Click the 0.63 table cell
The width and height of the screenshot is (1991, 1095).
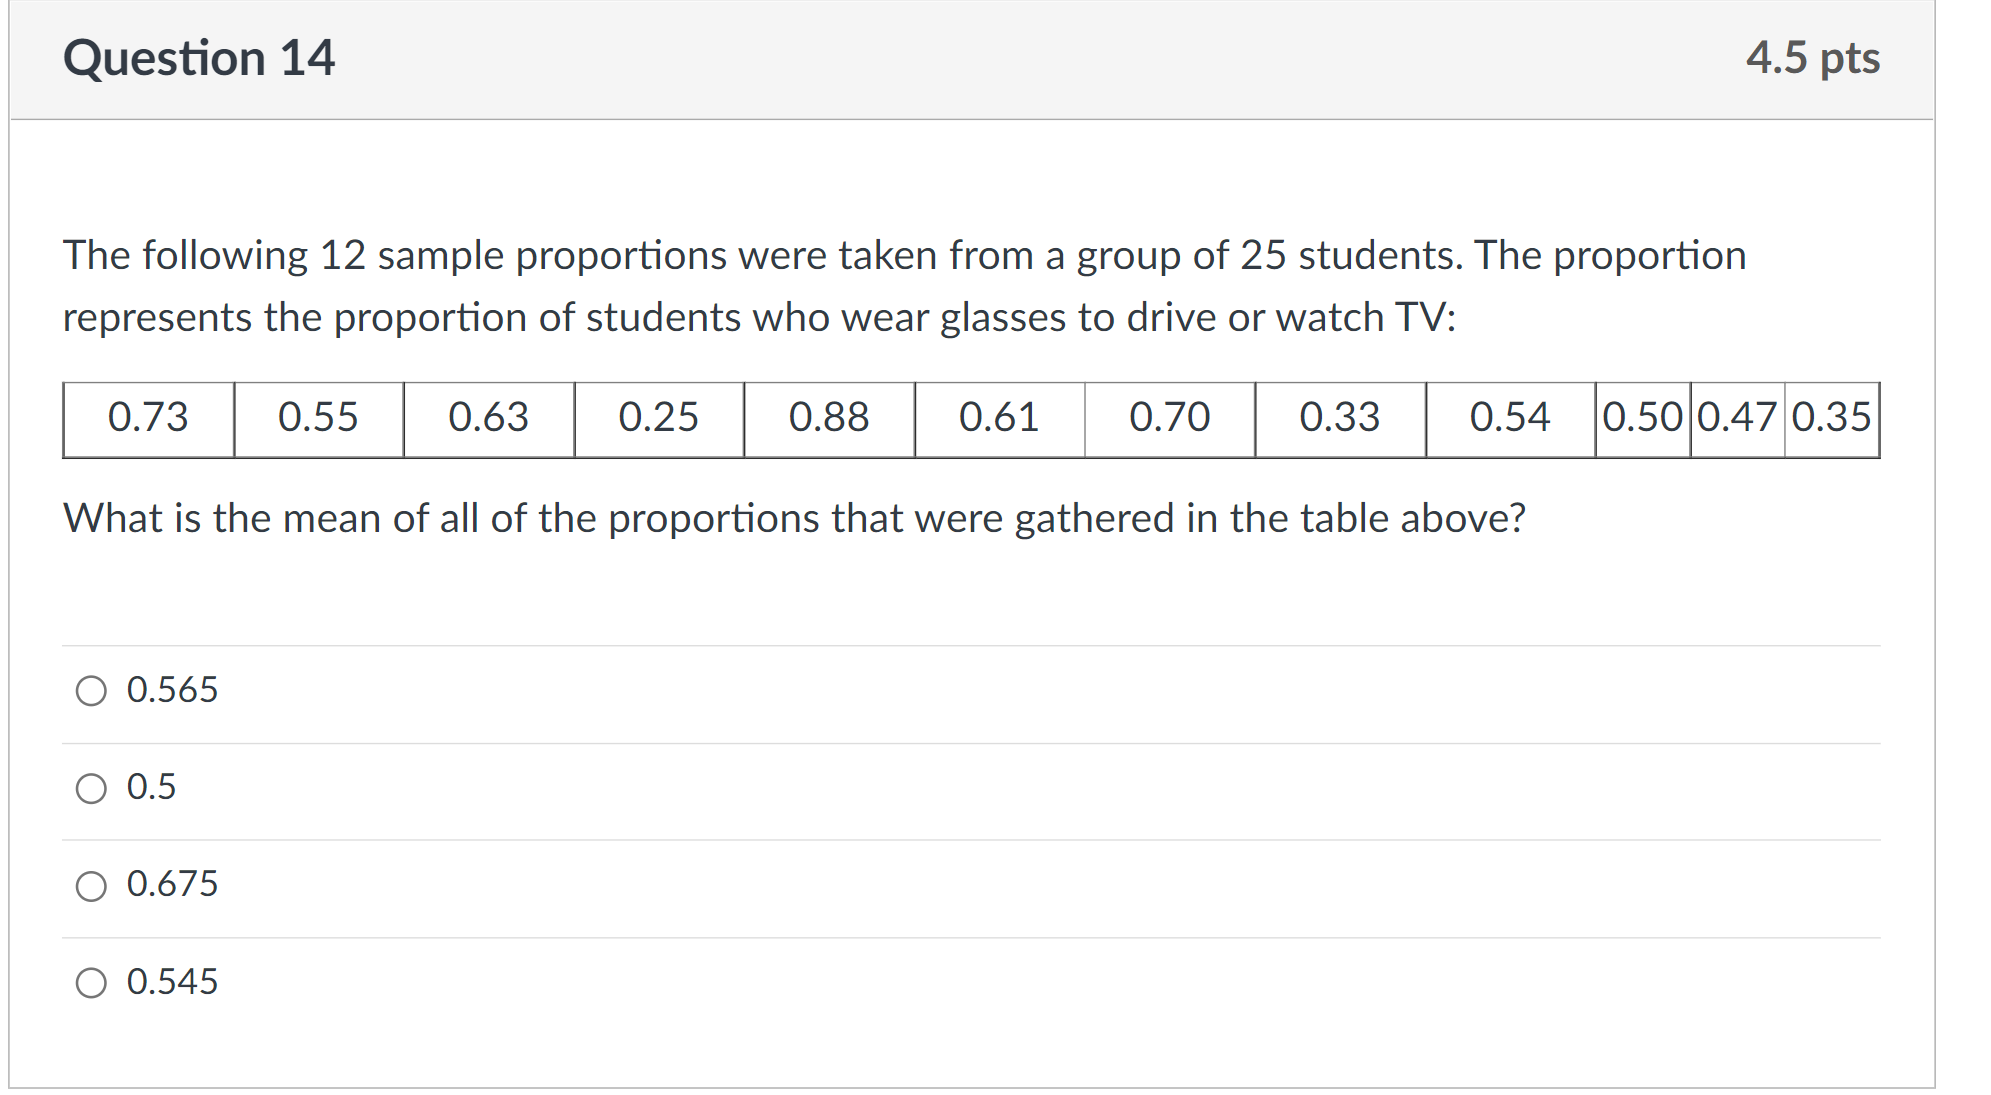coord(489,419)
